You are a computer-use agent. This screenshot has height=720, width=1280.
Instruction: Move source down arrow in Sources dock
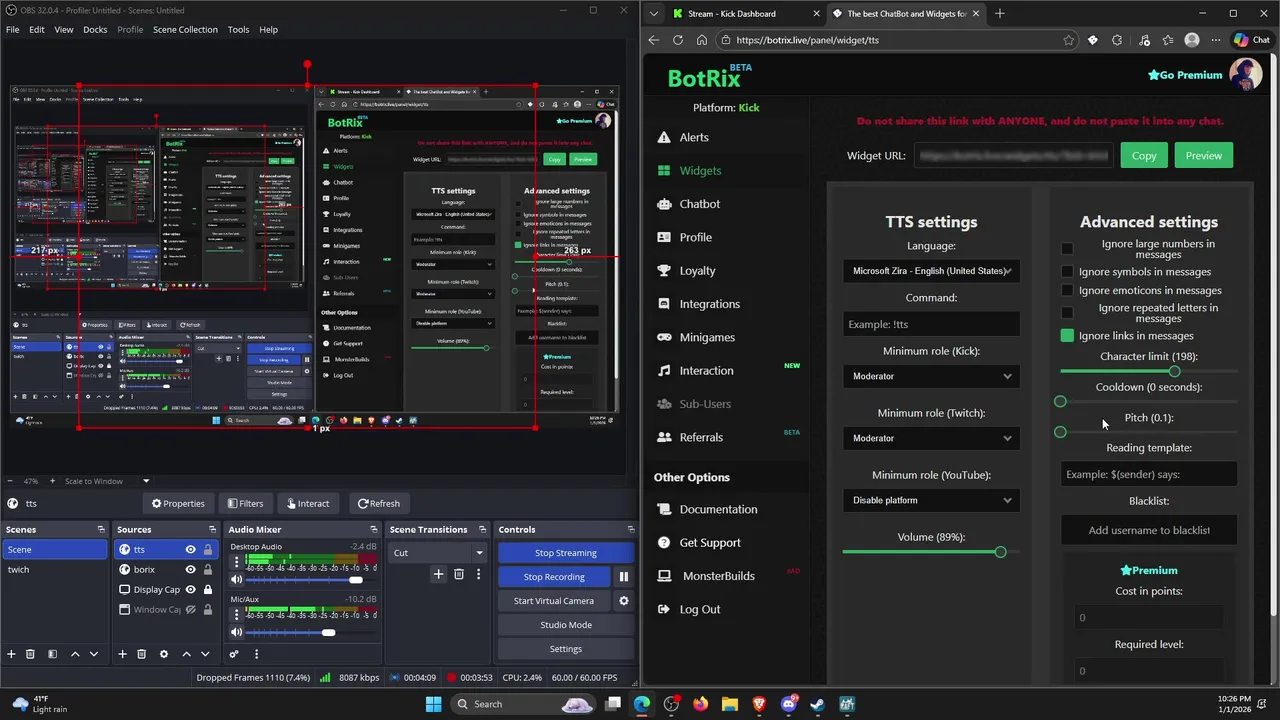coord(205,654)
